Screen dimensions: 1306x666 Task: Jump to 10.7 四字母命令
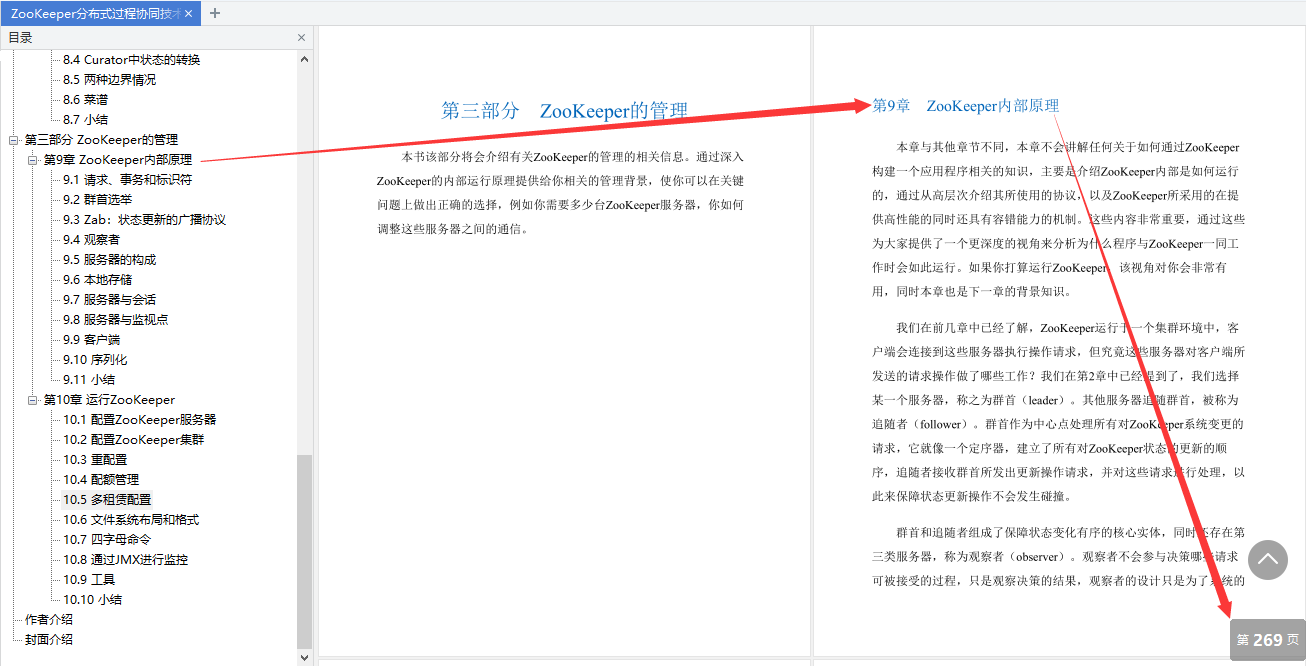click(x=107, y=540)
